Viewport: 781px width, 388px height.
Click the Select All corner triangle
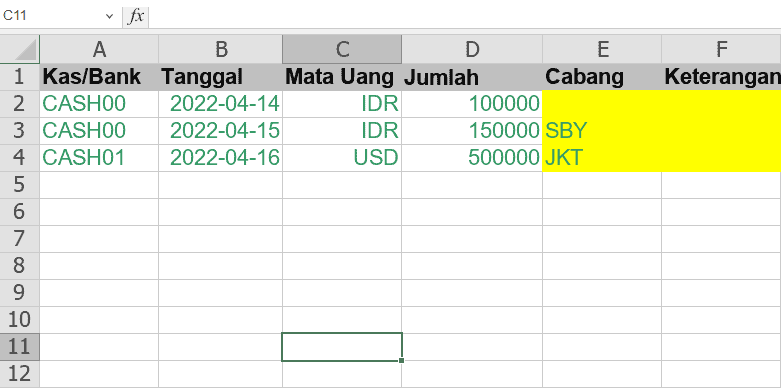[20, 49]
